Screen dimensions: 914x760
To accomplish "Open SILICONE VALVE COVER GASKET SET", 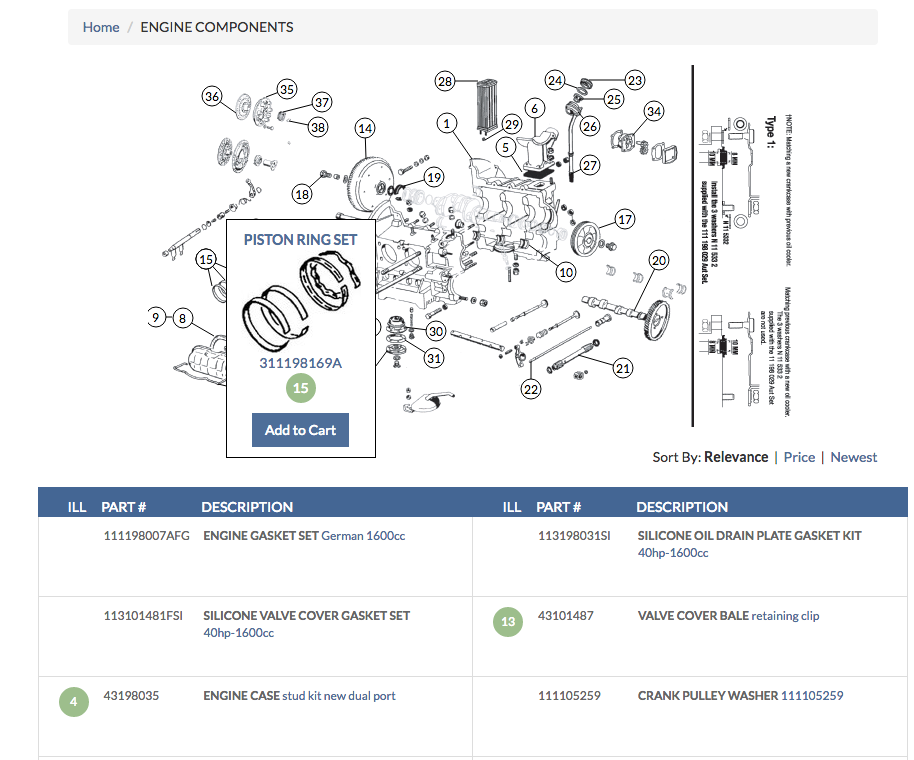I will [307, 624].
